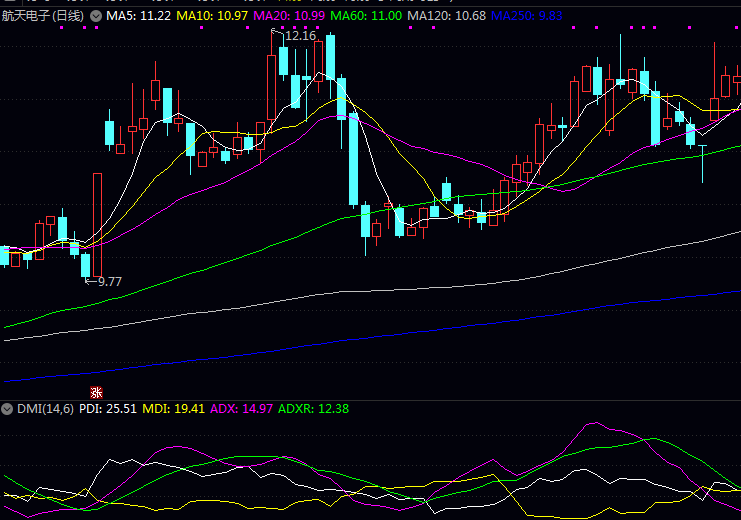Open the MA settings dropdown arrow
This screenshot has height=520, width=741.
96,17
